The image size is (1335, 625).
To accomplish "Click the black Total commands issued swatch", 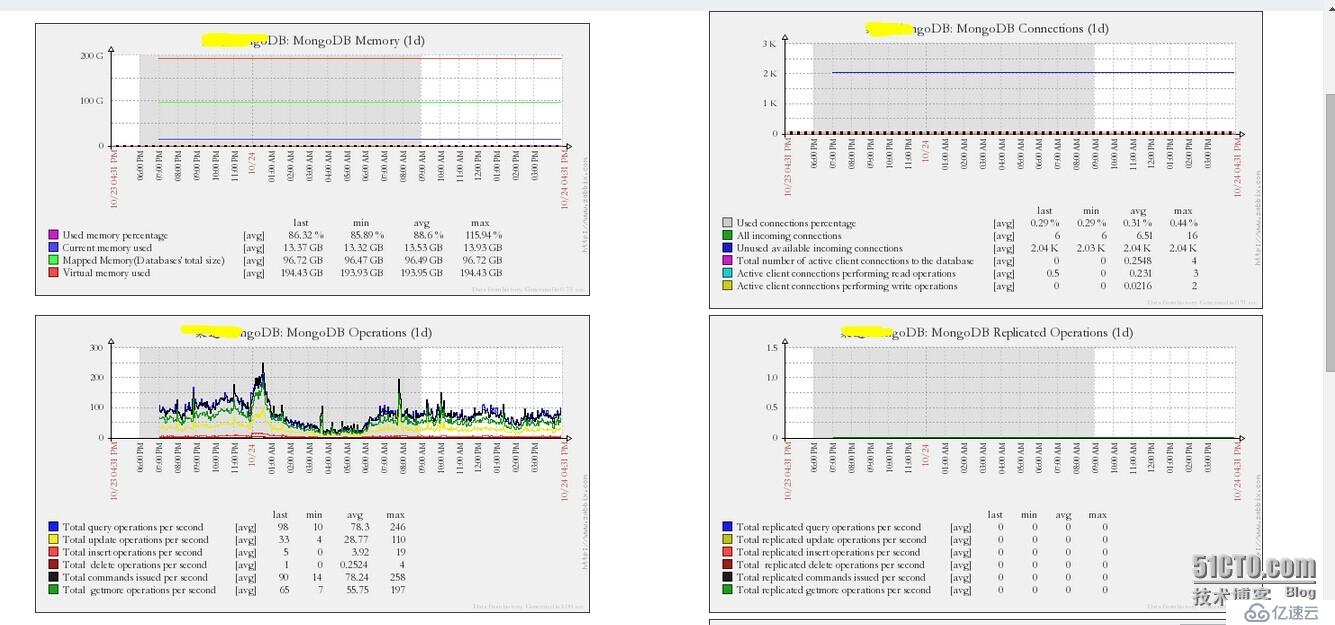I will click(x=54, y=577).
